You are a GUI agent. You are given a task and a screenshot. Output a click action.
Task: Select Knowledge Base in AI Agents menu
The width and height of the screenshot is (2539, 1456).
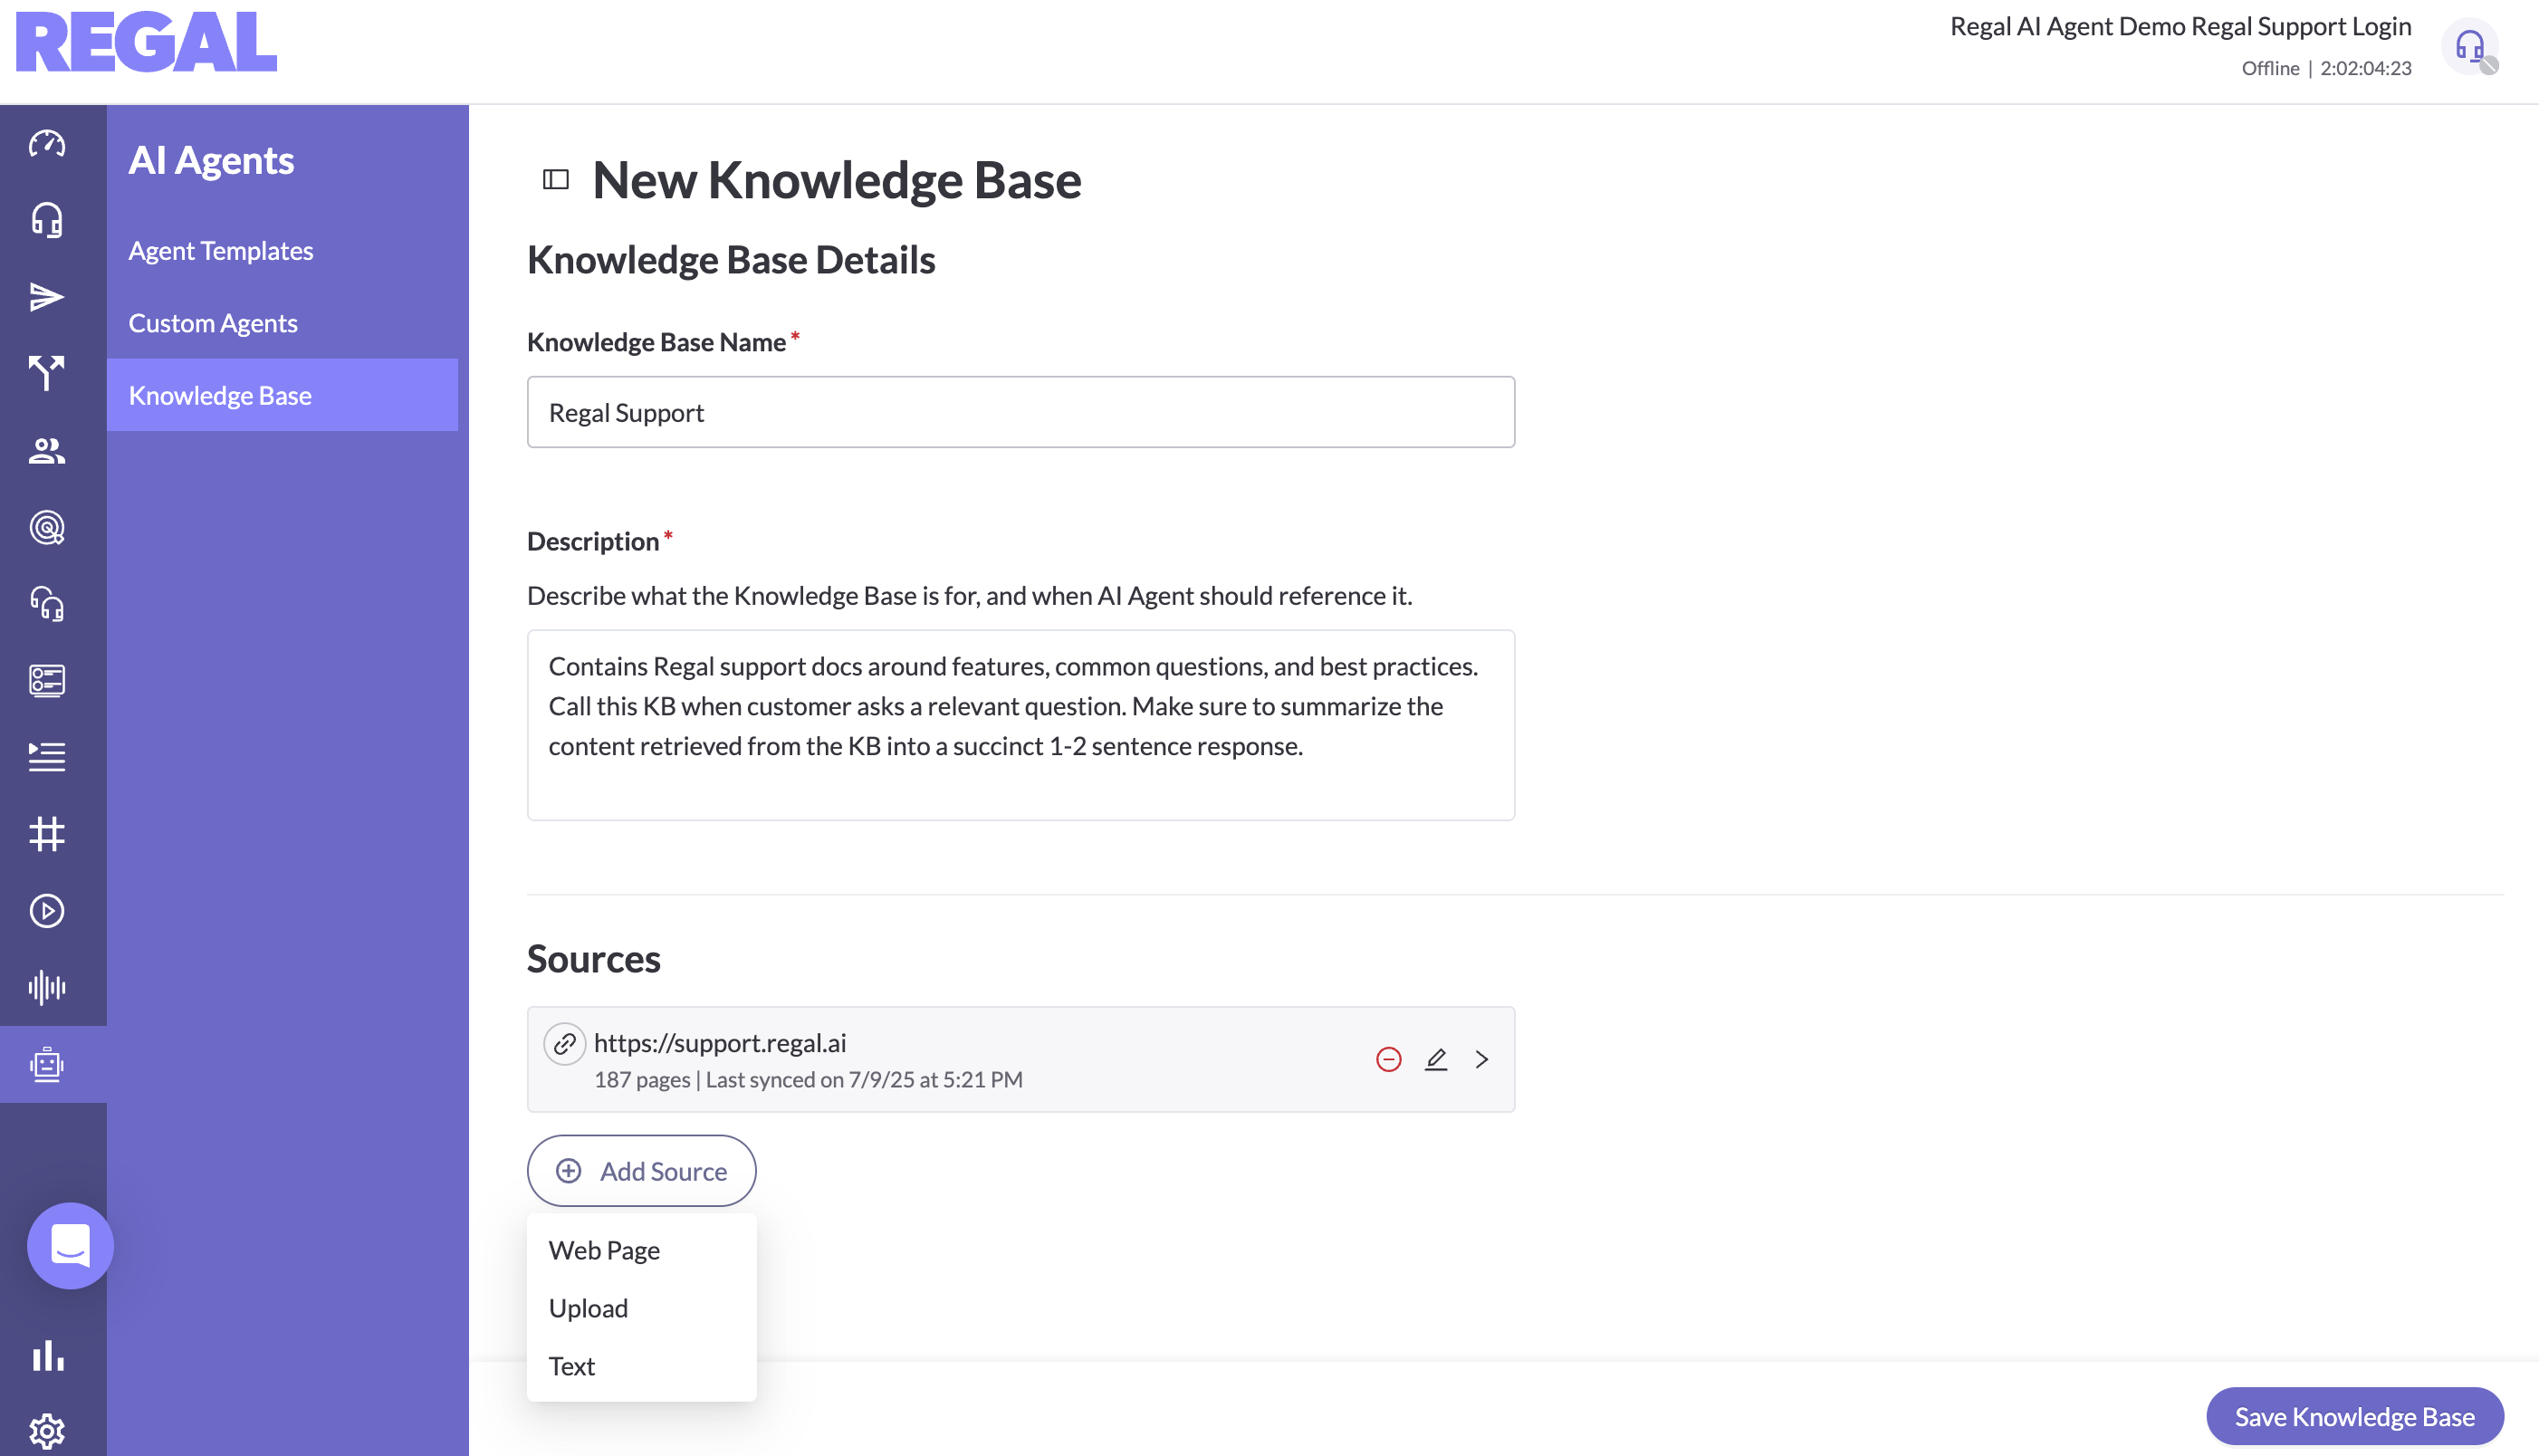pyautogui.click(x=282, y=395)
